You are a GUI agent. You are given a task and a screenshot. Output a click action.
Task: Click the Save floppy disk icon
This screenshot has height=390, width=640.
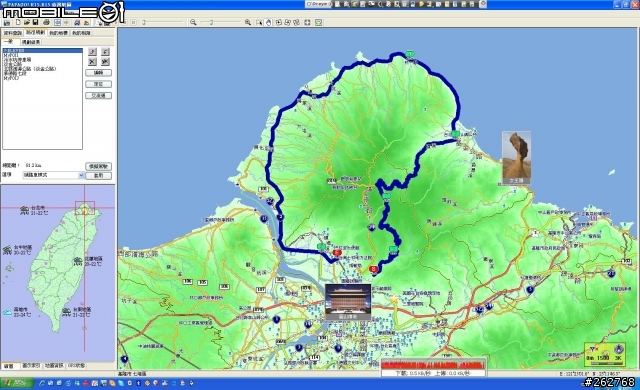tap(36, 22)
